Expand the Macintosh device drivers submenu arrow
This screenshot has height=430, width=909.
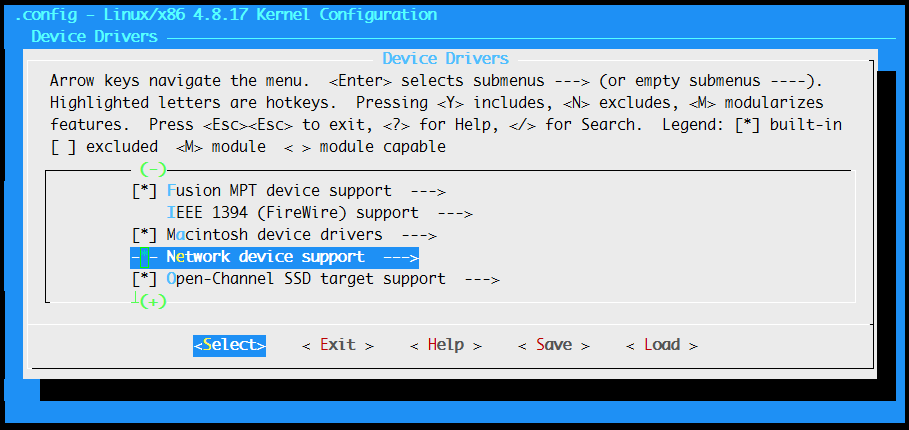pos(417,235)
